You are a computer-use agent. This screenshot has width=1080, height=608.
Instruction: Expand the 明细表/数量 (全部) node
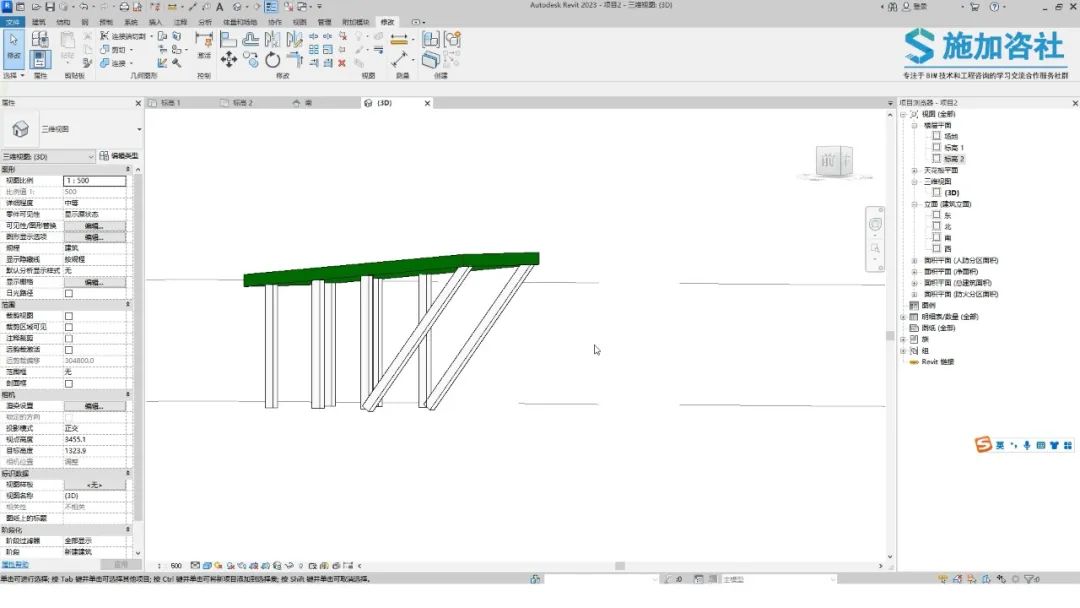coord(904,317)
